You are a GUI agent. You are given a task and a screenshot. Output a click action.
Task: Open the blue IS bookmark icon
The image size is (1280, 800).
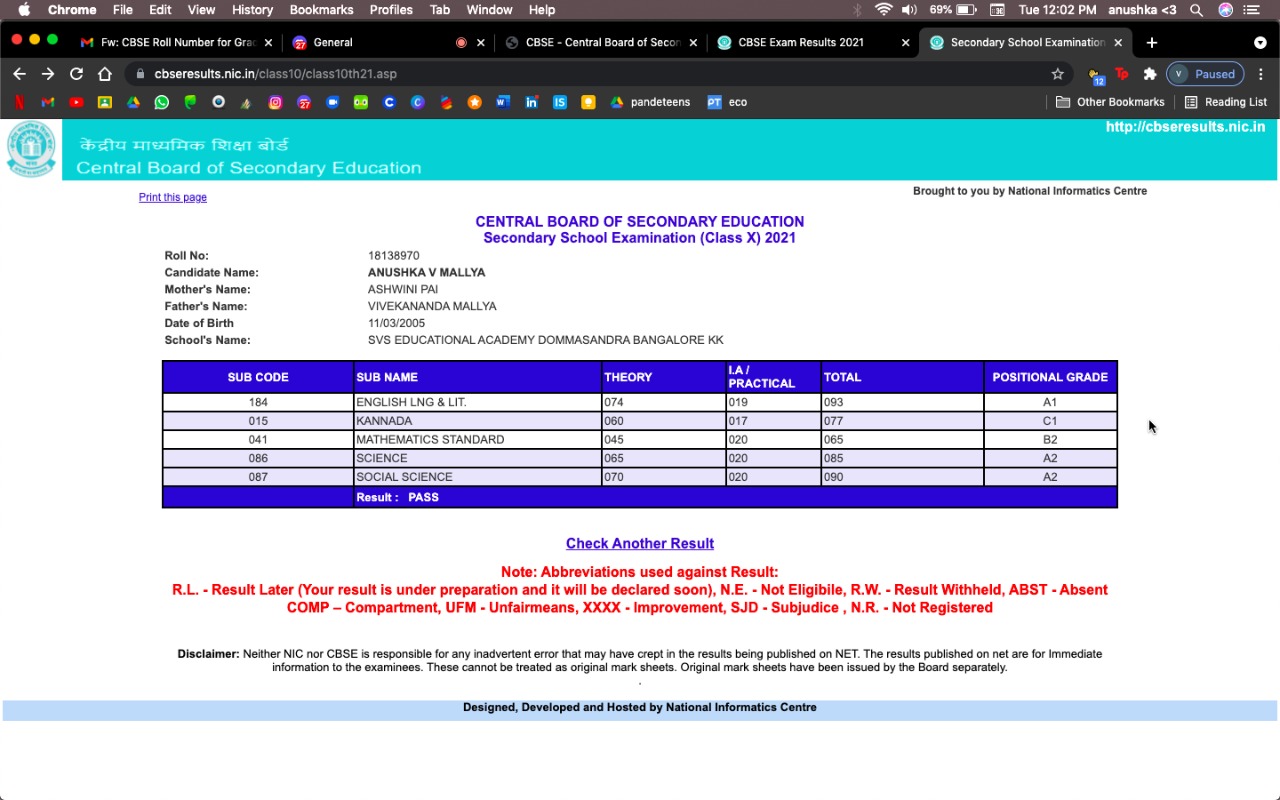560,102
